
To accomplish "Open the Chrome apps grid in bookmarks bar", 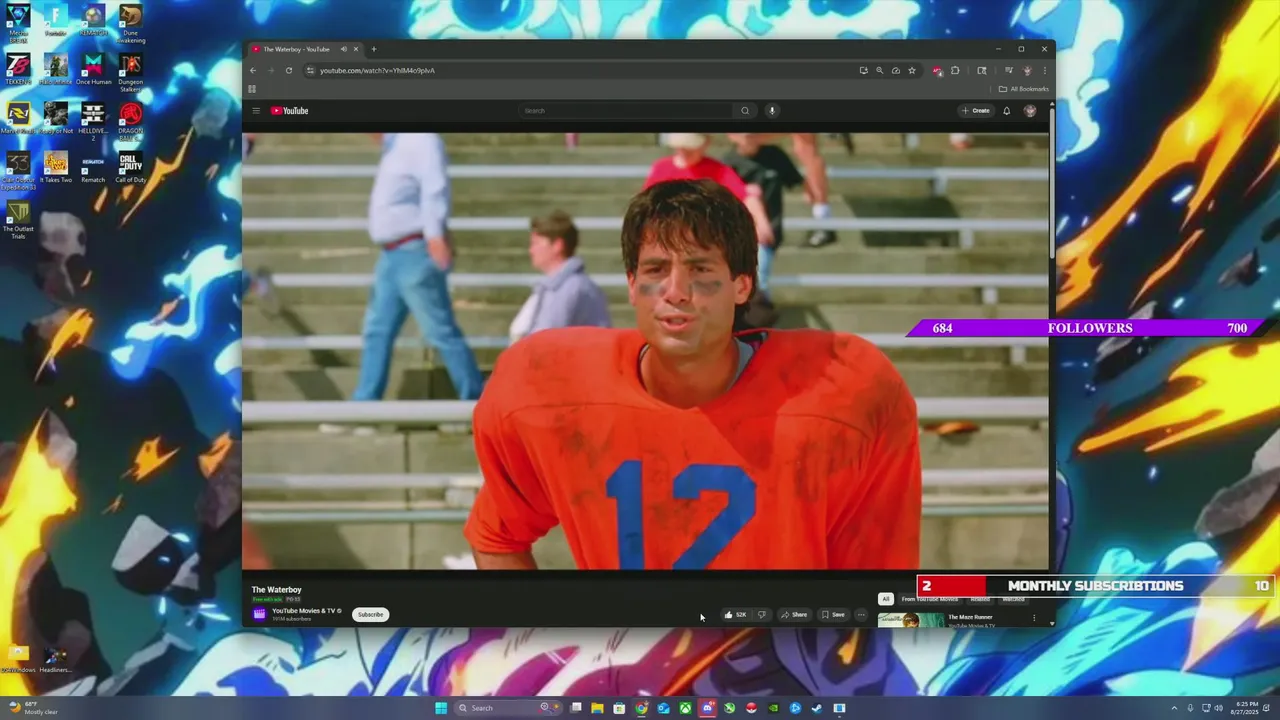I will click(252, 89).
